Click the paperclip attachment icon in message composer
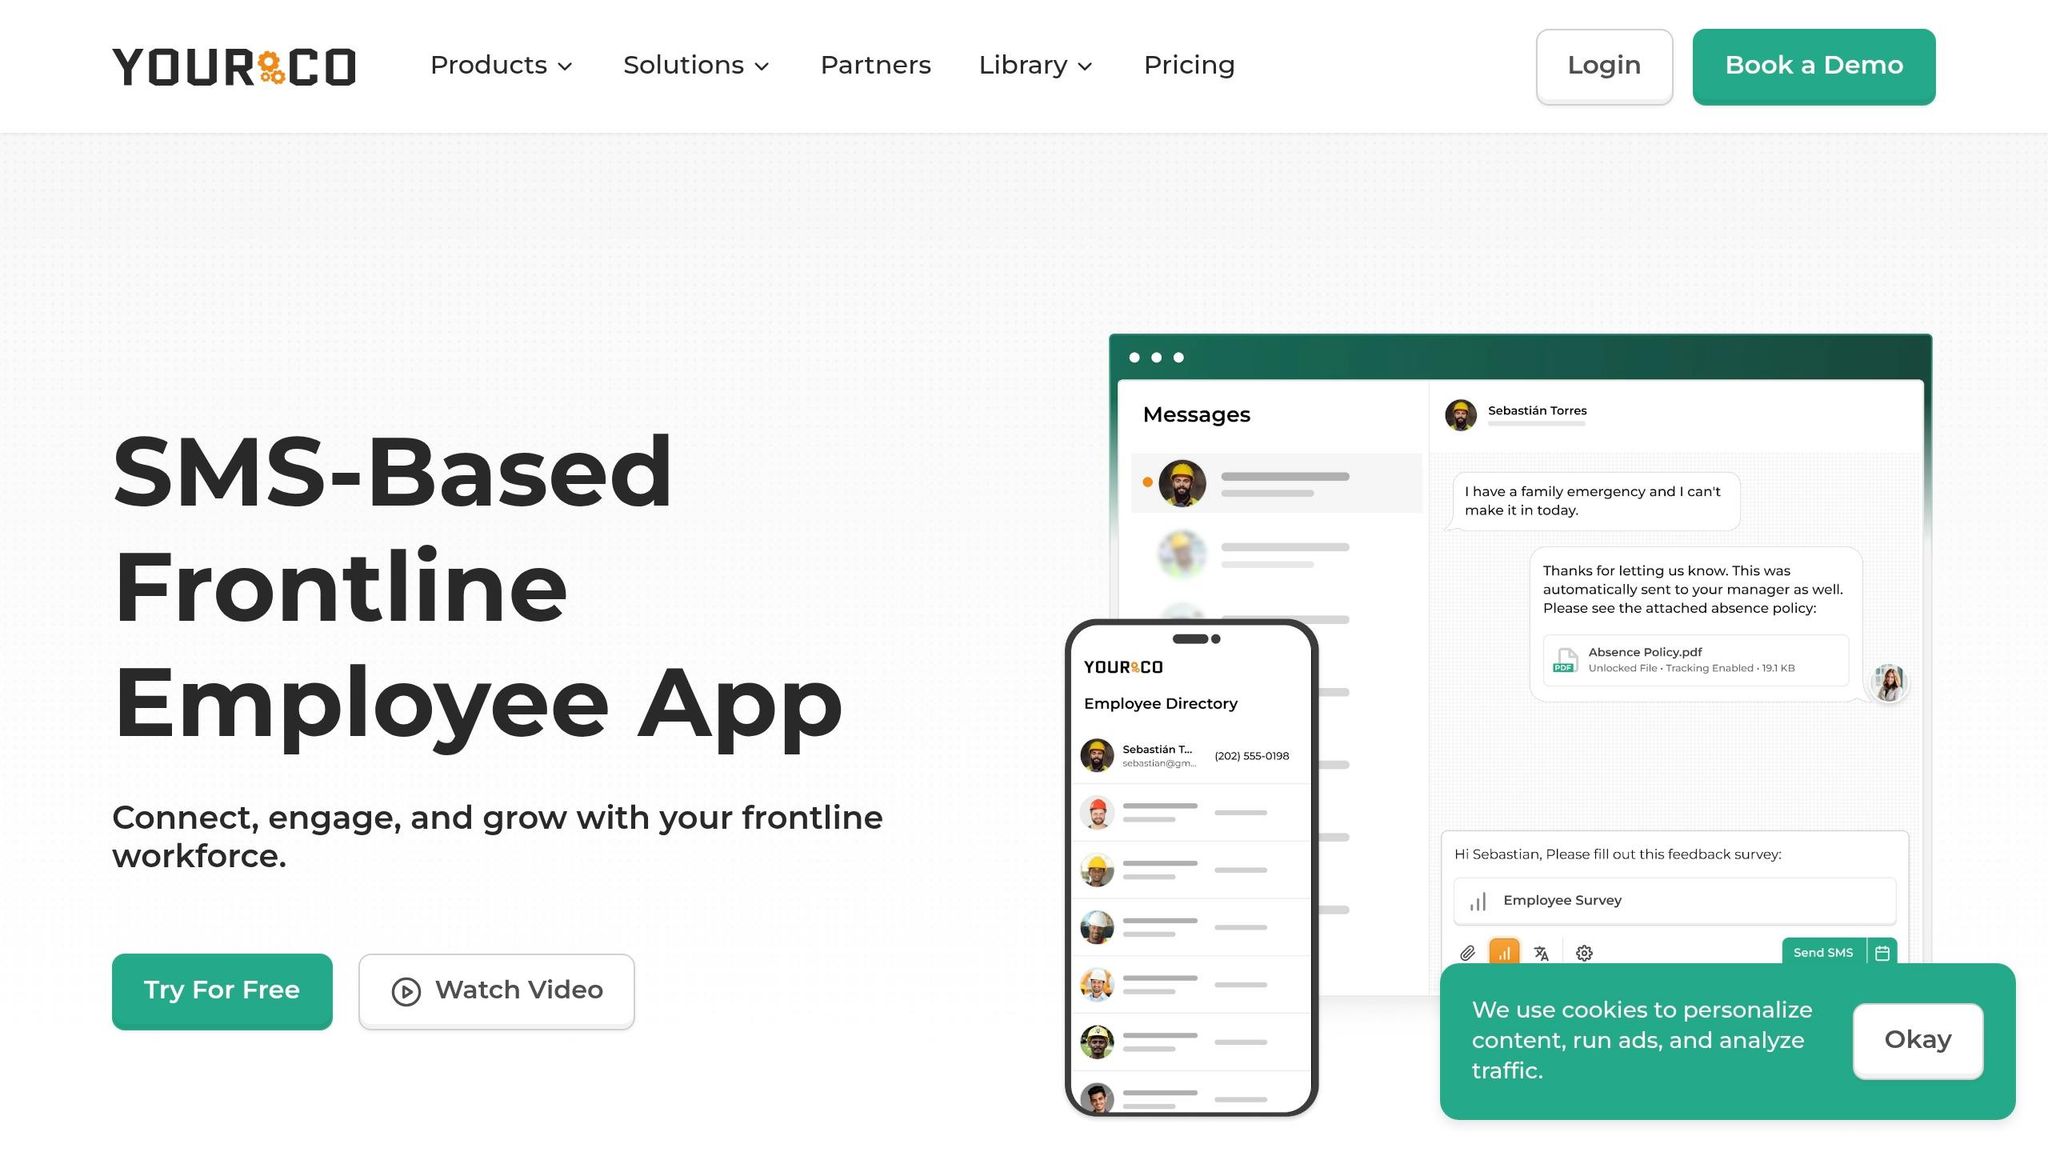2048x1152 pixels. (x=1468, y=953)
